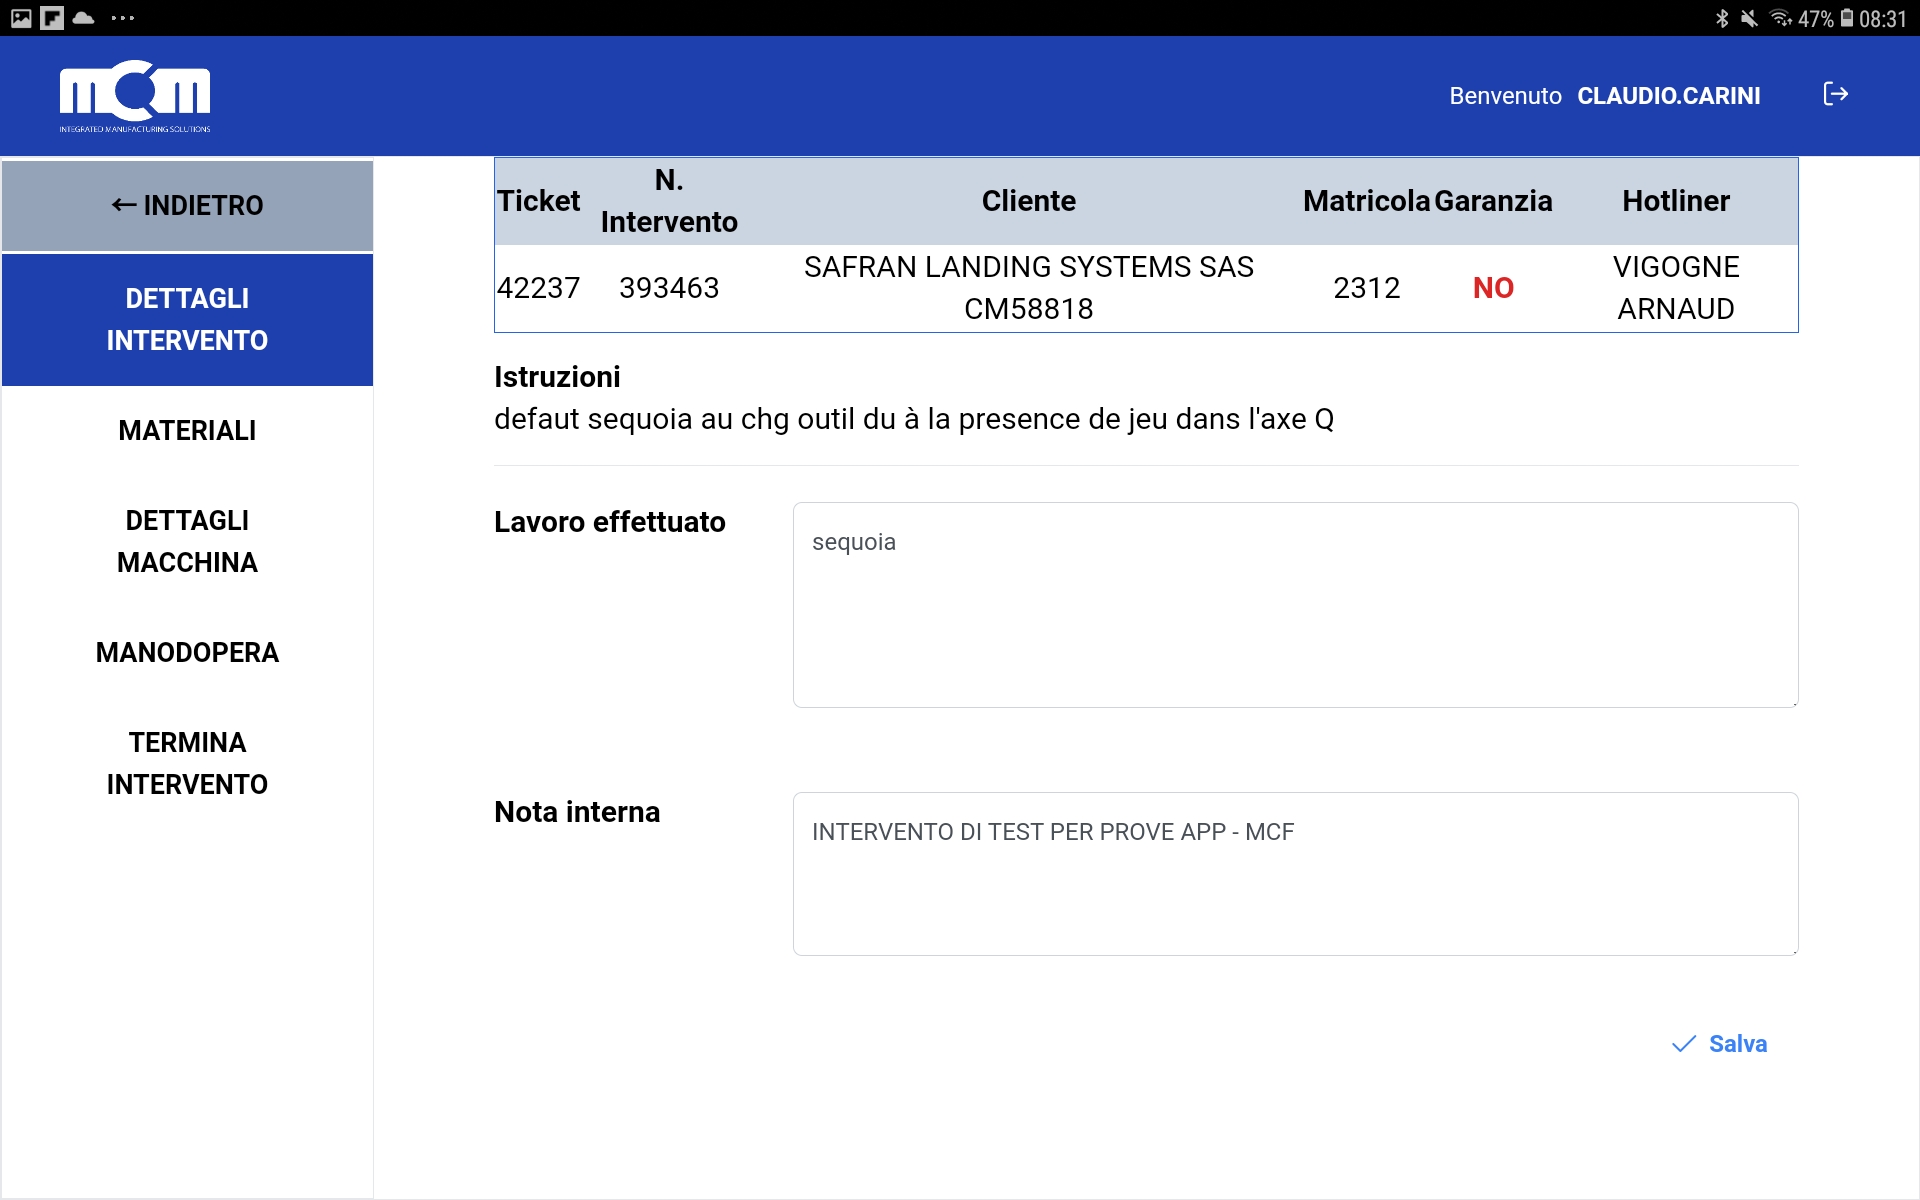This screenshot has height=1200, width=1920.
Task: Tap the battery icon in the status bar
Action: tap(1847, 18)
